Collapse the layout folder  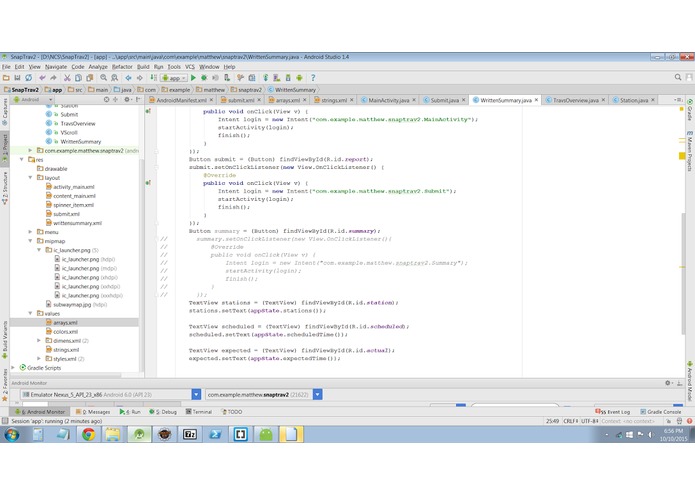click(x=30, y=177)
